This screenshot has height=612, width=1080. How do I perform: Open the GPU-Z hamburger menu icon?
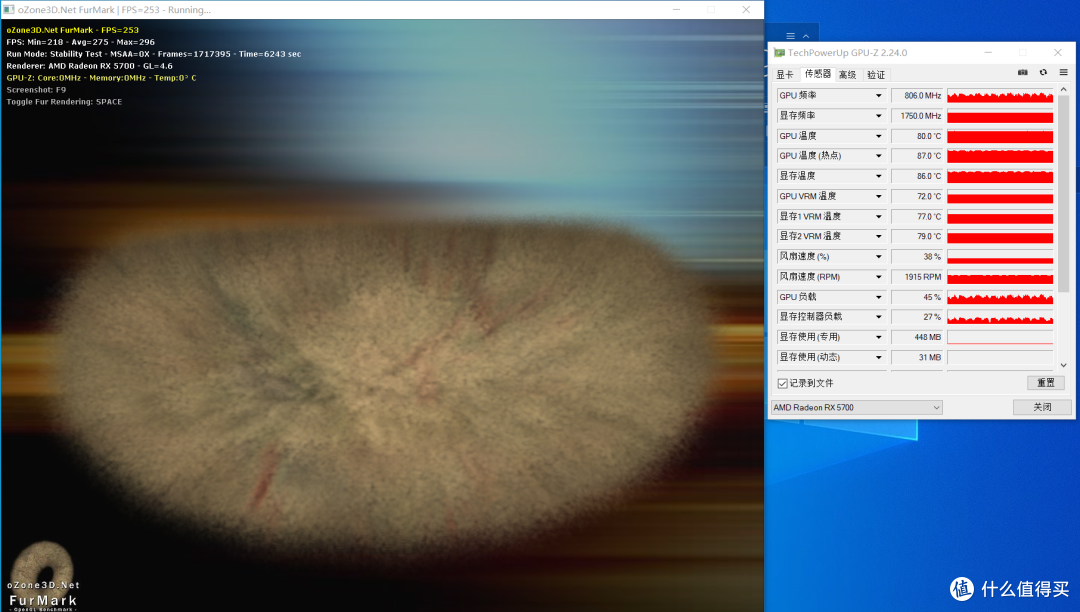click(x=1063, y=72)
